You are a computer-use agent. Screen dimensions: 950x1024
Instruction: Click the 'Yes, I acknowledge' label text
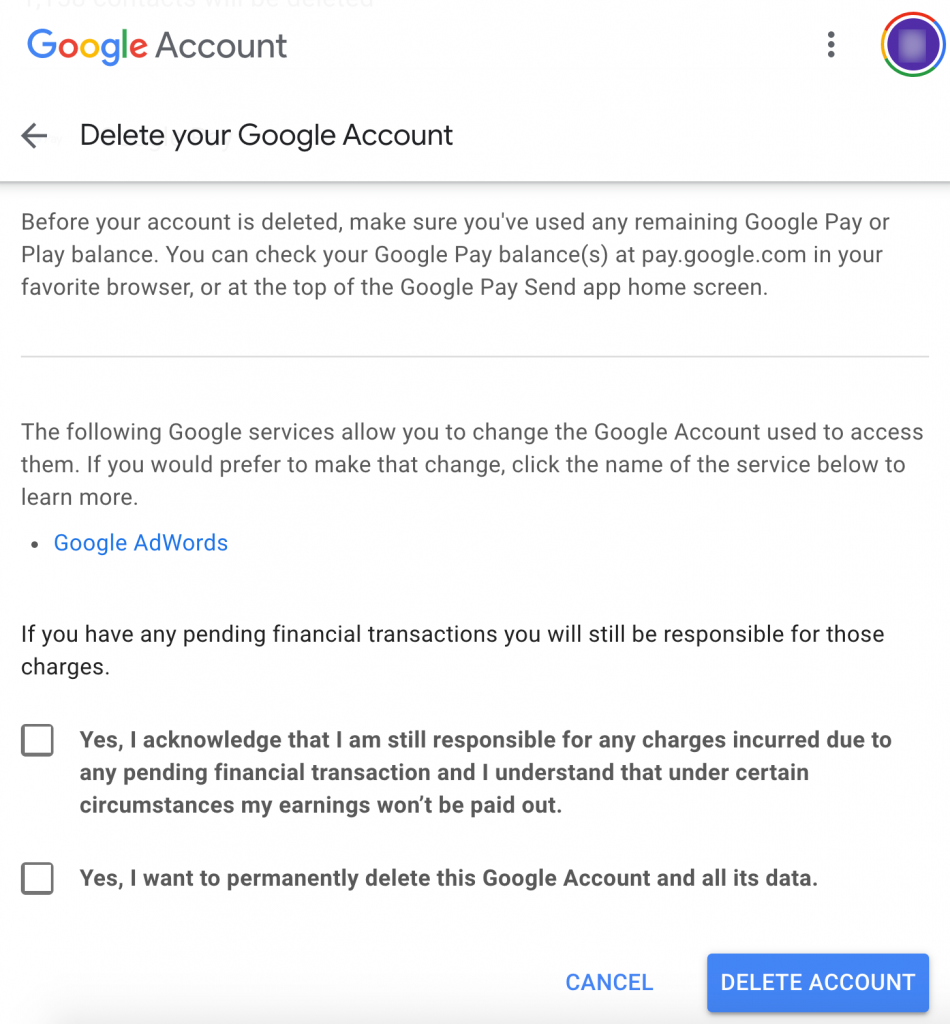[485, 772]
